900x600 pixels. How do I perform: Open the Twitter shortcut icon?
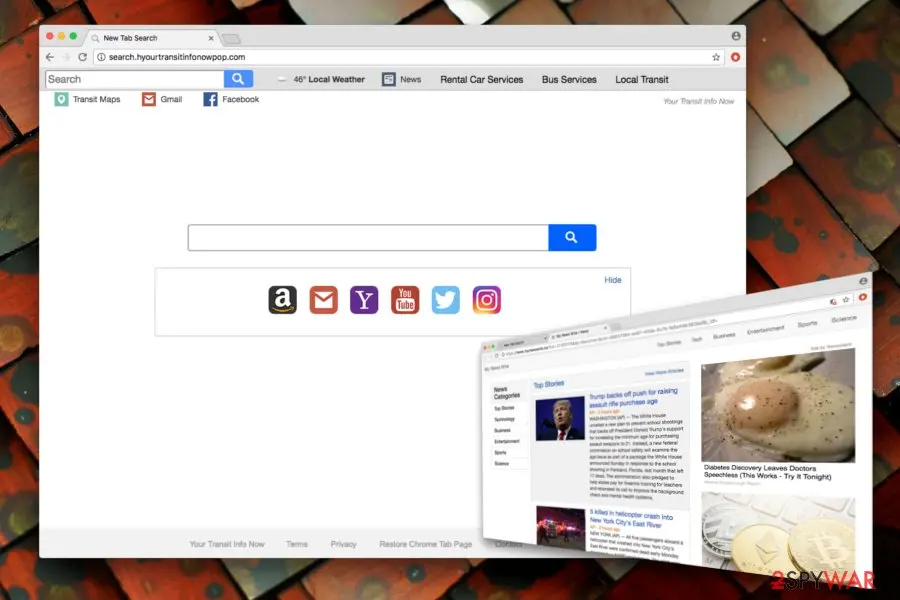(x=445, y=300)
